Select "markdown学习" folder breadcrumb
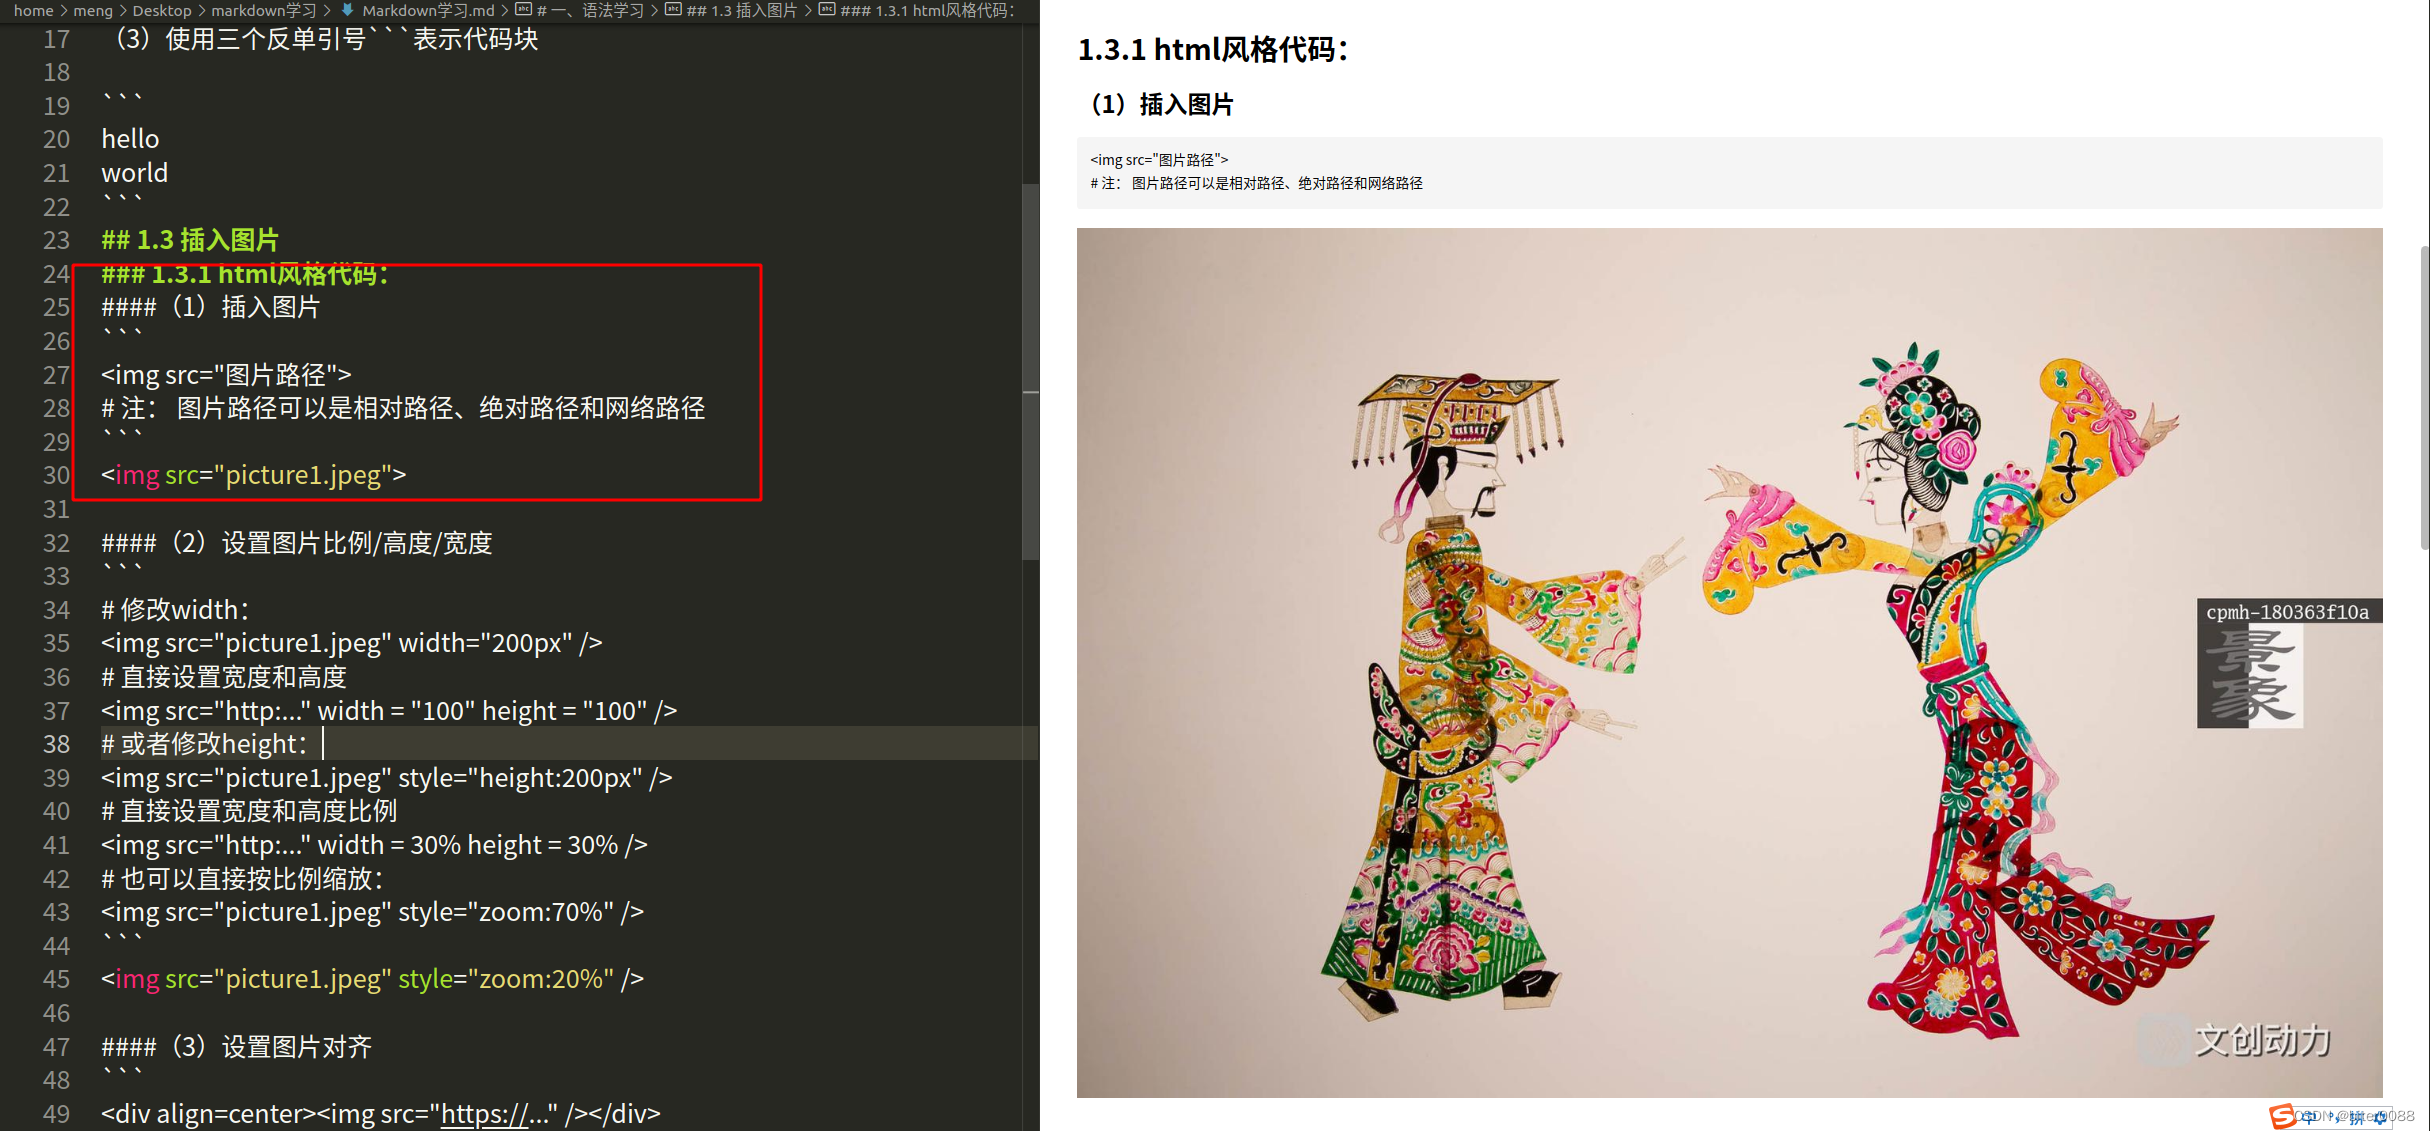The image size is (2430, 1131). (x=264, y=10)
